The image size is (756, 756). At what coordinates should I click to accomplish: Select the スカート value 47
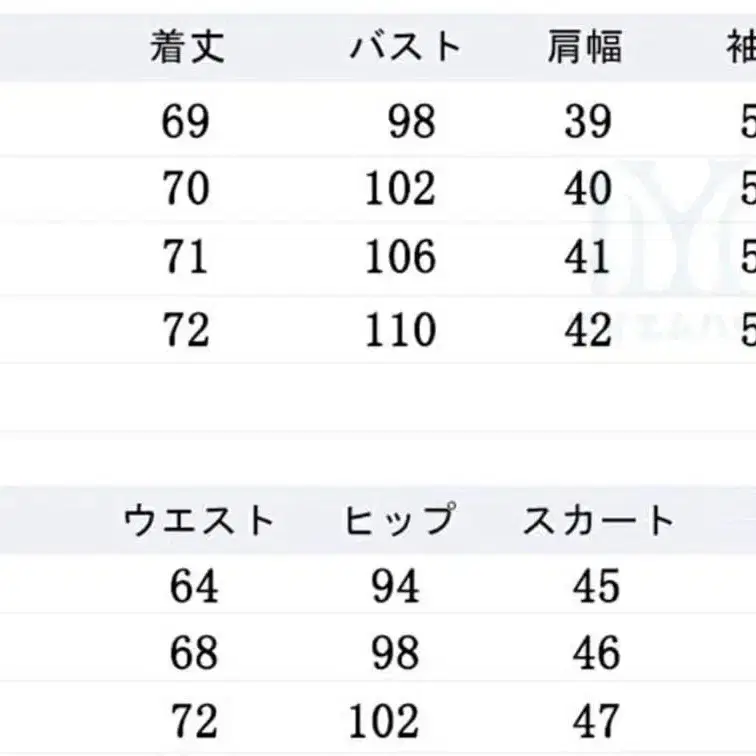[597, 720]
